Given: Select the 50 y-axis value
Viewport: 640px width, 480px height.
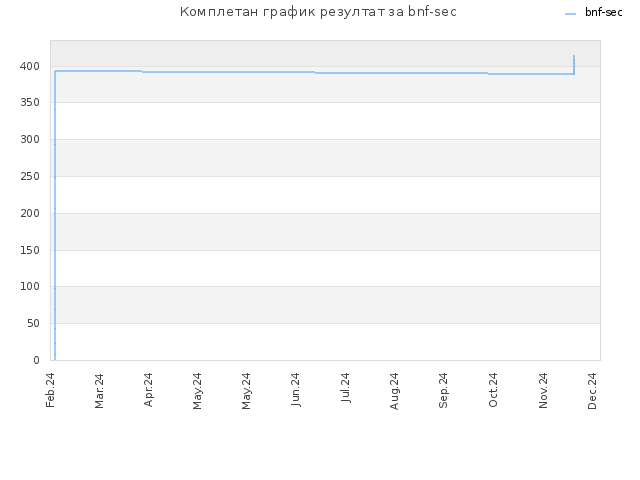Looking at the screenshot, I should click(33, 324).
